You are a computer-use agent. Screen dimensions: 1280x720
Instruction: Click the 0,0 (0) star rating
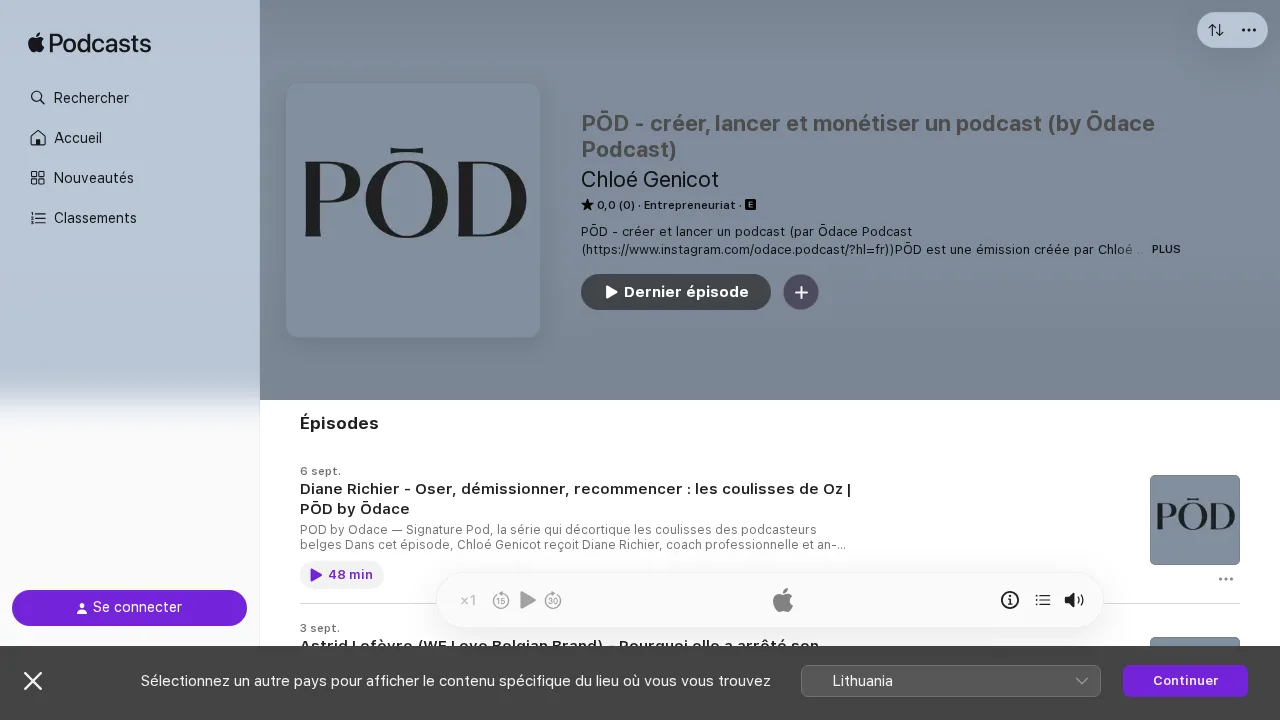click(608, 205)
